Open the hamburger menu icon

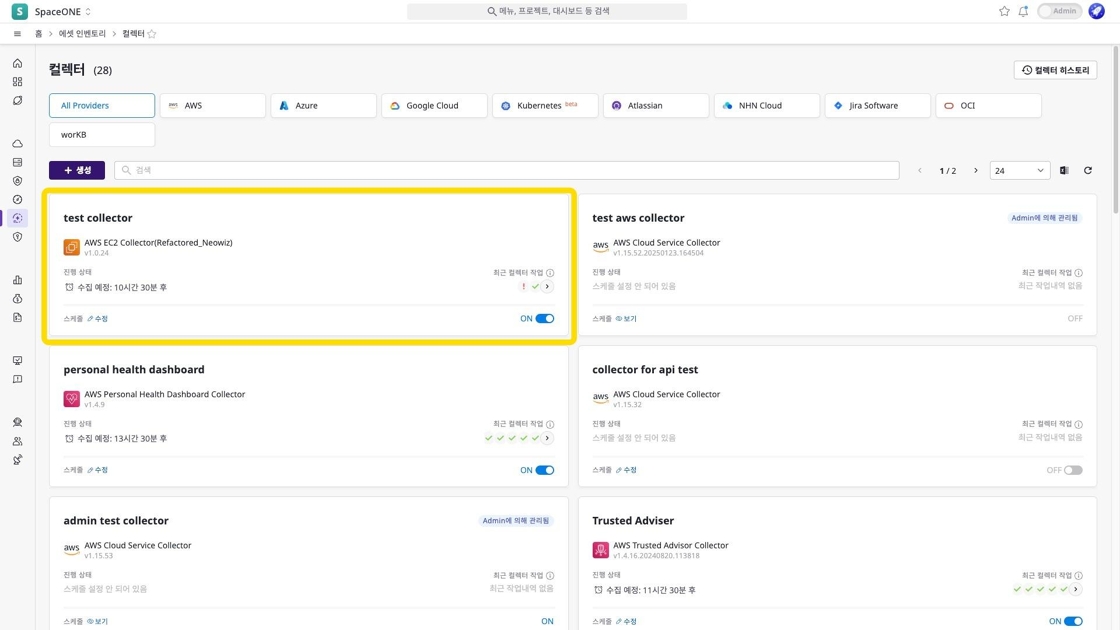[17, 34]
